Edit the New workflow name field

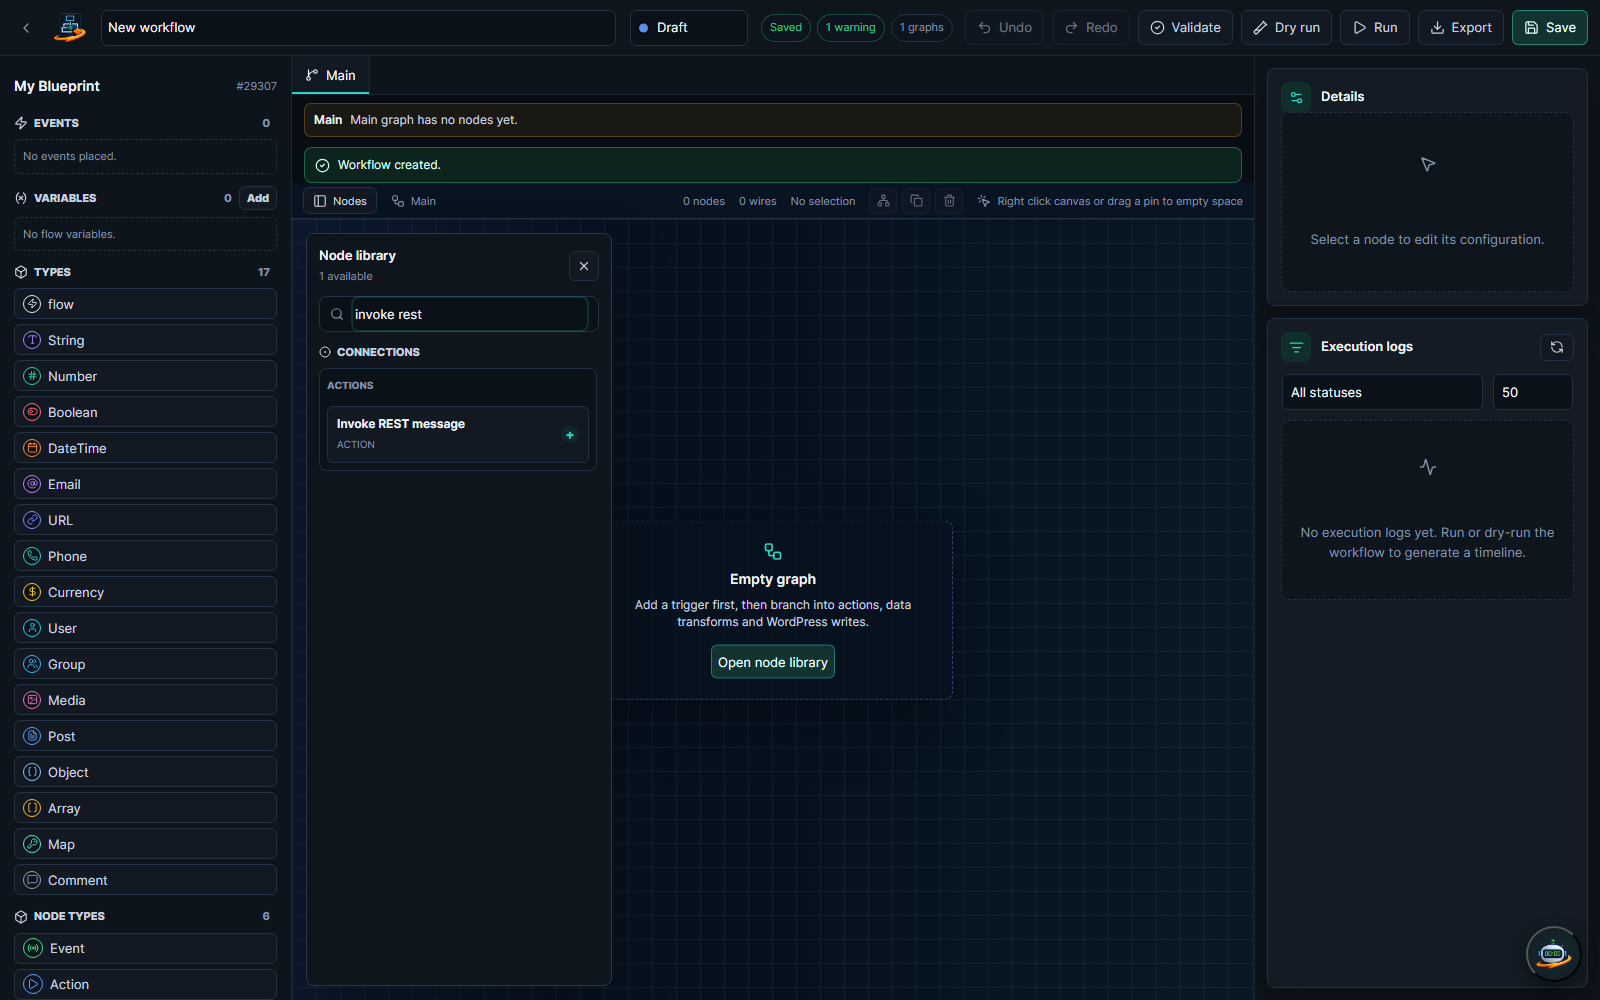[x=358, y=28]
